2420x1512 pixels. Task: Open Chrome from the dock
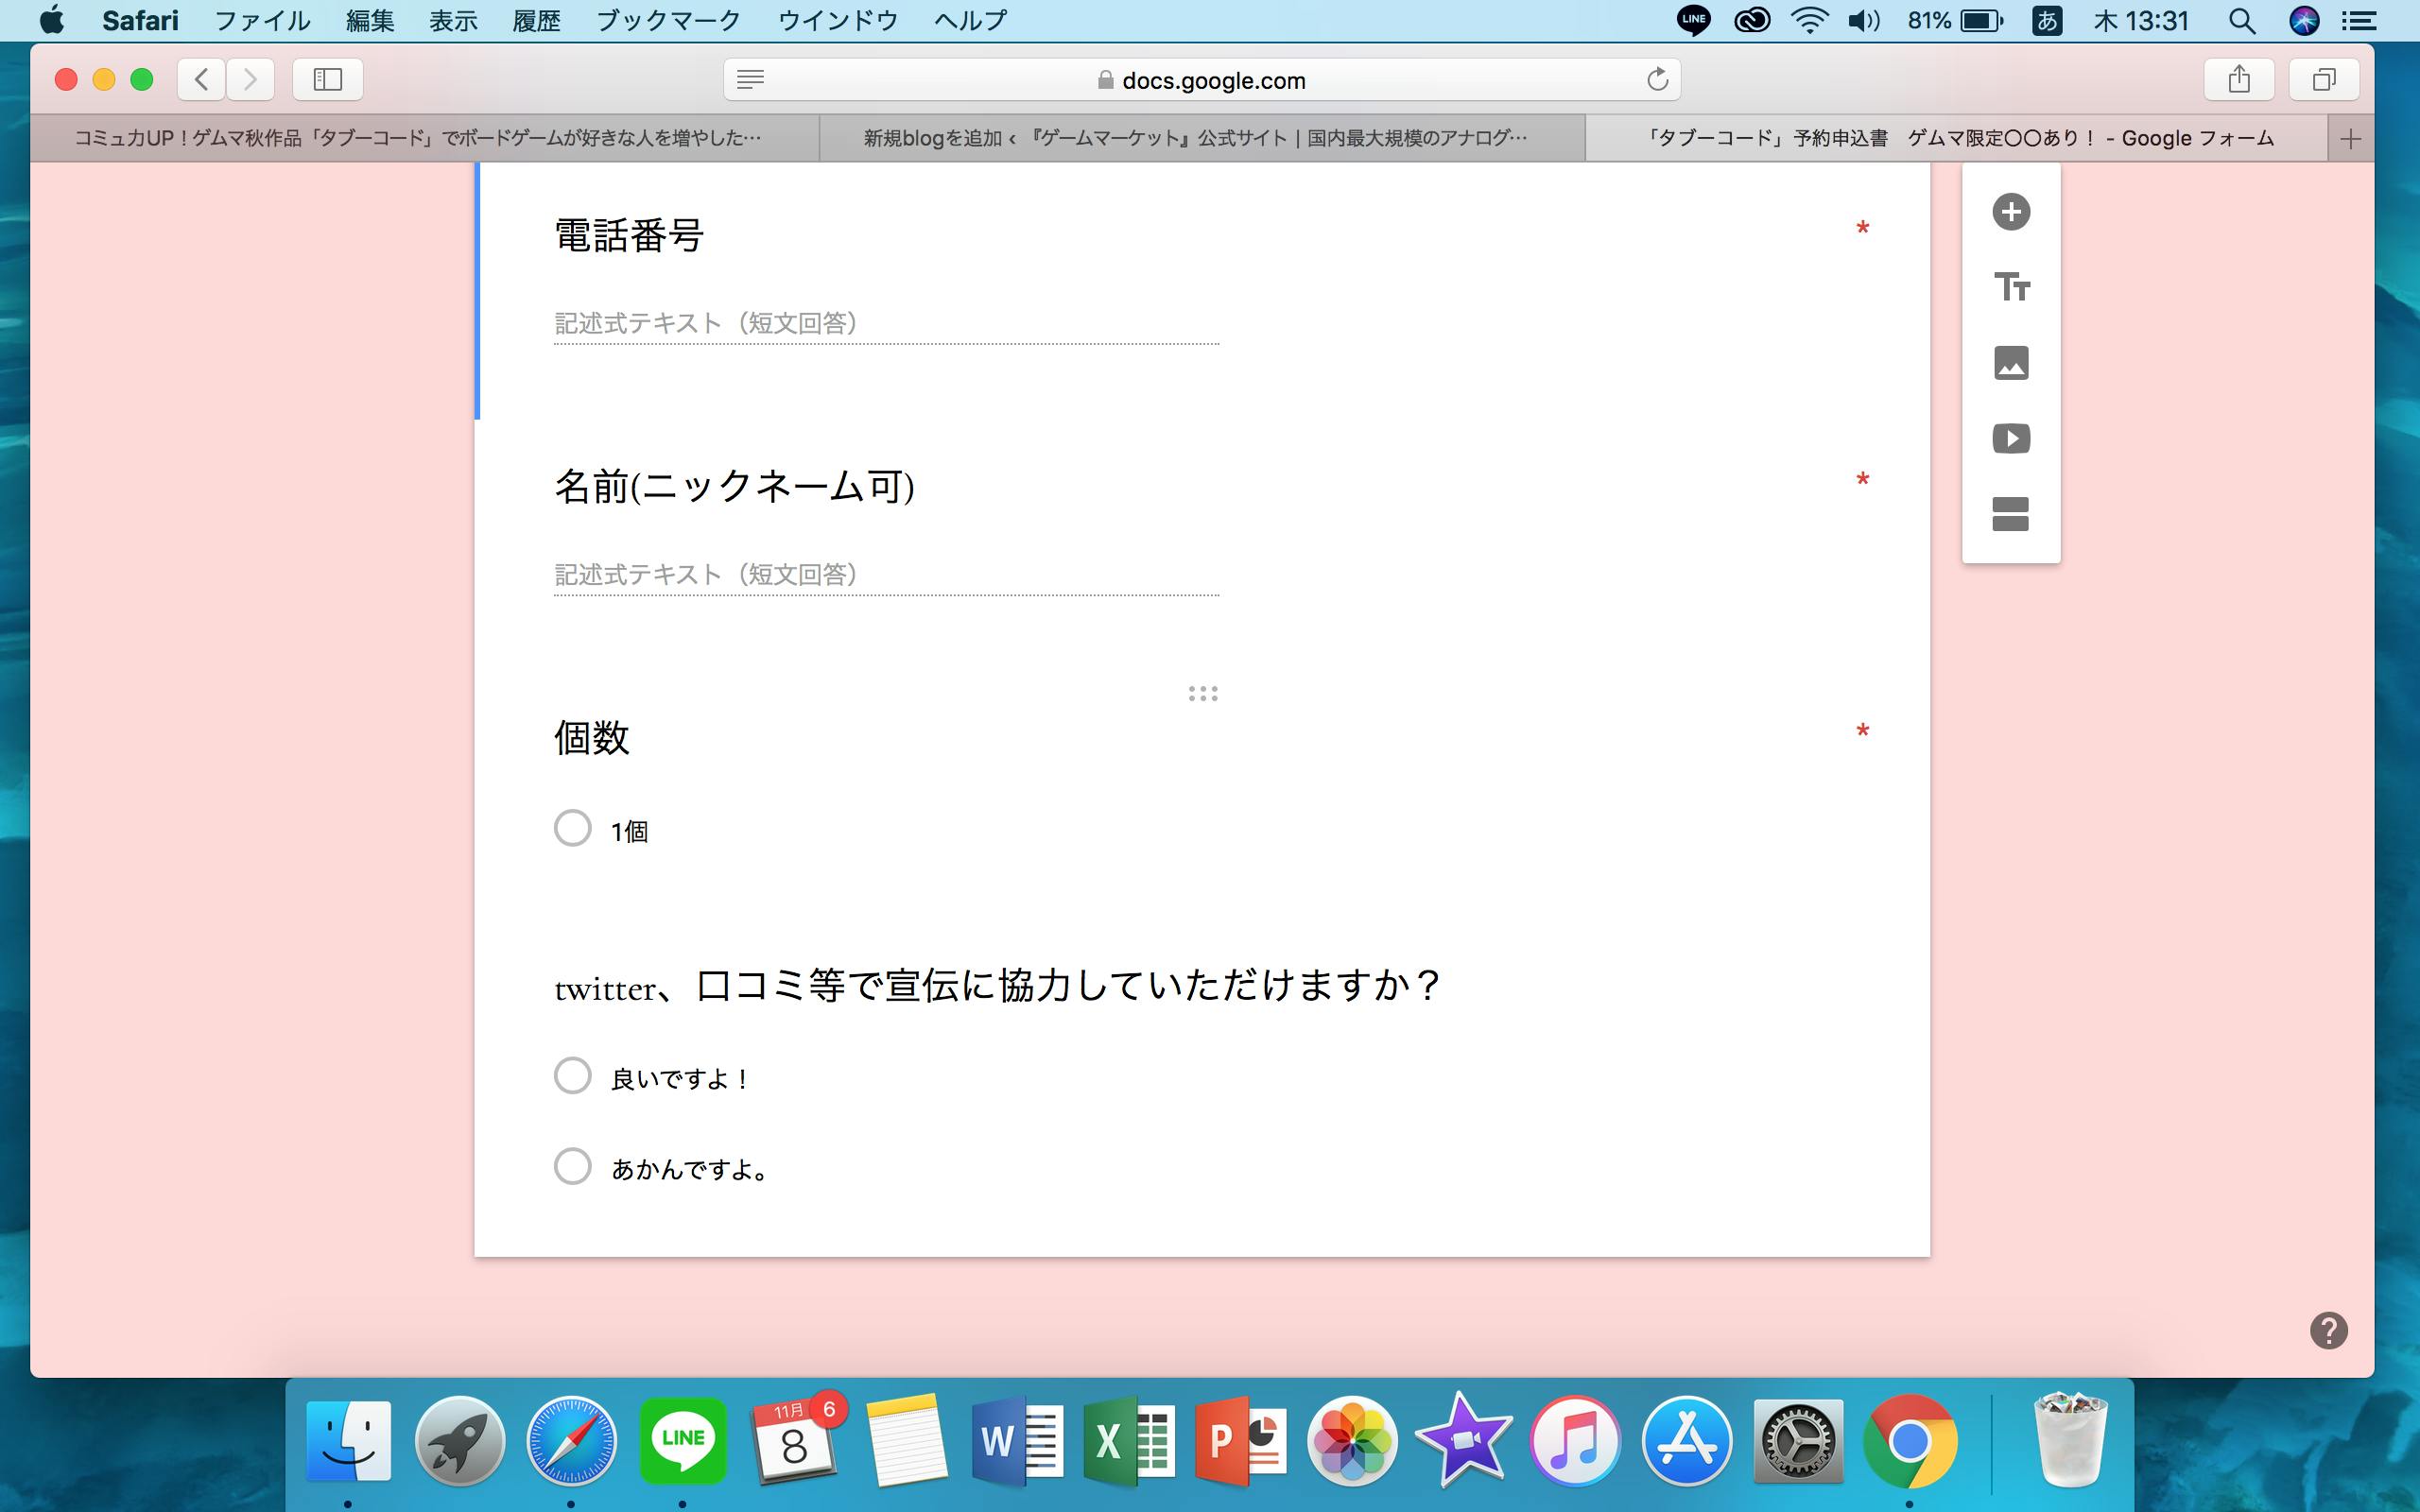tap(1908, 1441)
